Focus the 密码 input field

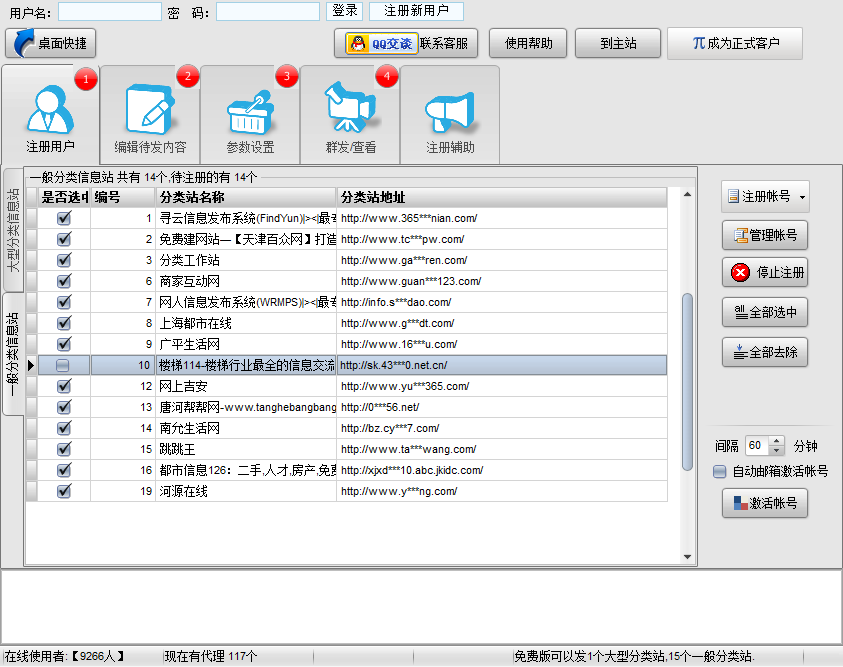coord(268,11)
